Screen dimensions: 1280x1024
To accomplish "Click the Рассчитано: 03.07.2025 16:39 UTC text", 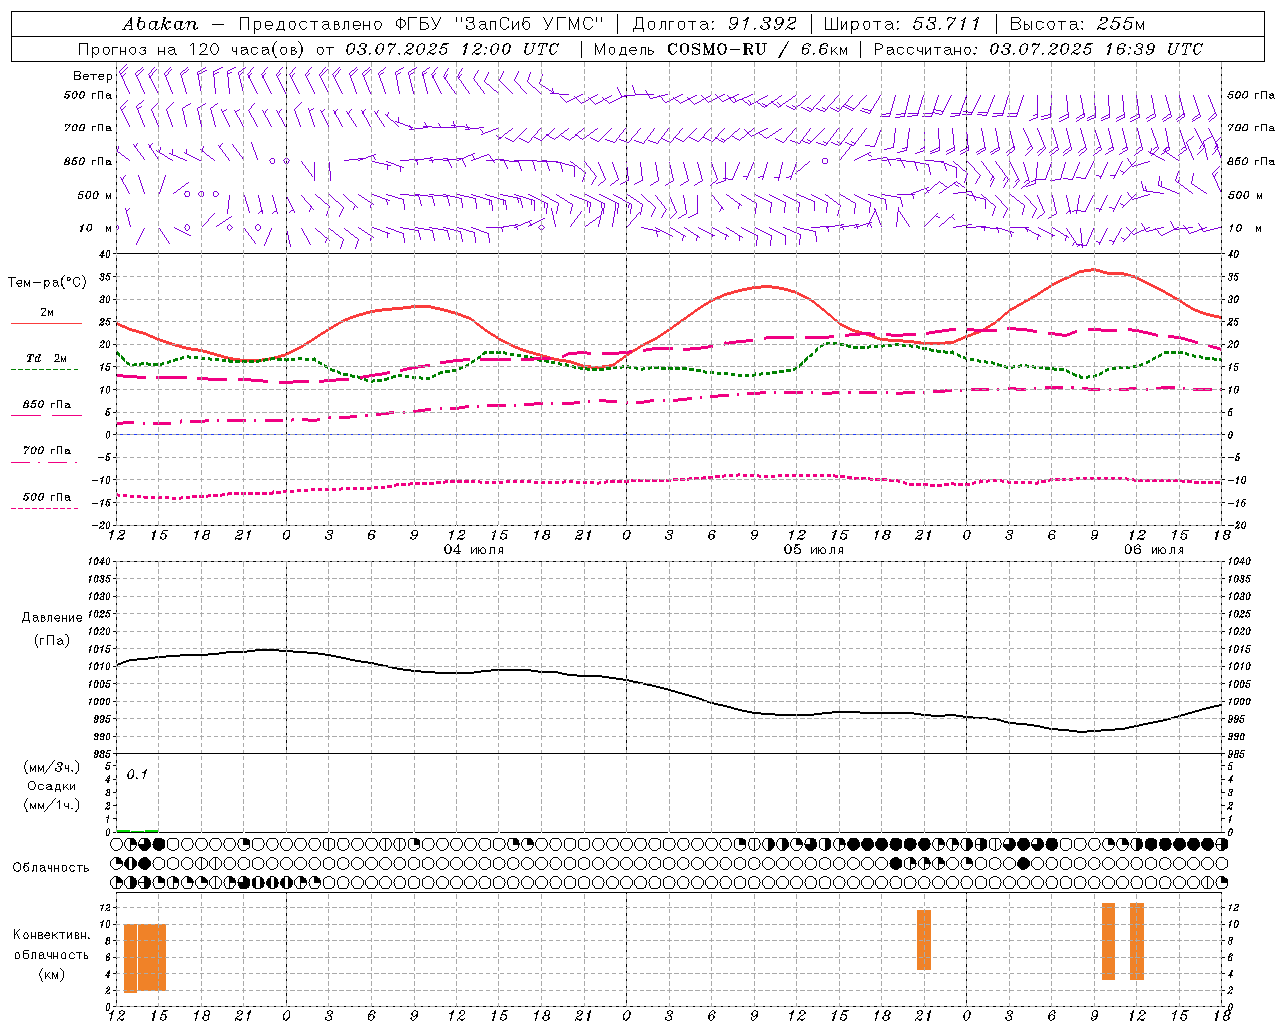I will [1039, 49].
